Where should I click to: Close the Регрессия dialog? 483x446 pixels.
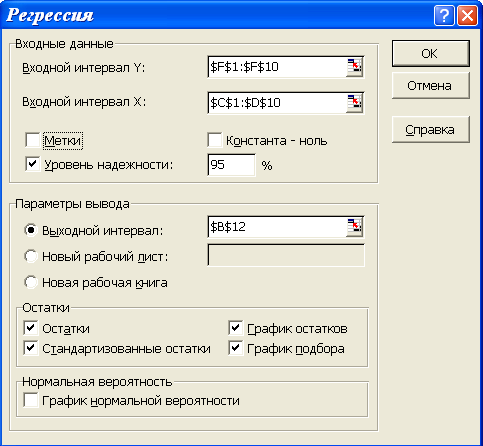[x=467, y=15]
